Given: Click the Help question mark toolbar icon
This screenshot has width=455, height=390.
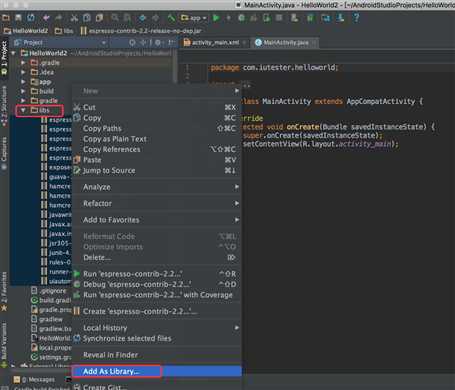Looking at the screenshot, I should coord(356,18).
